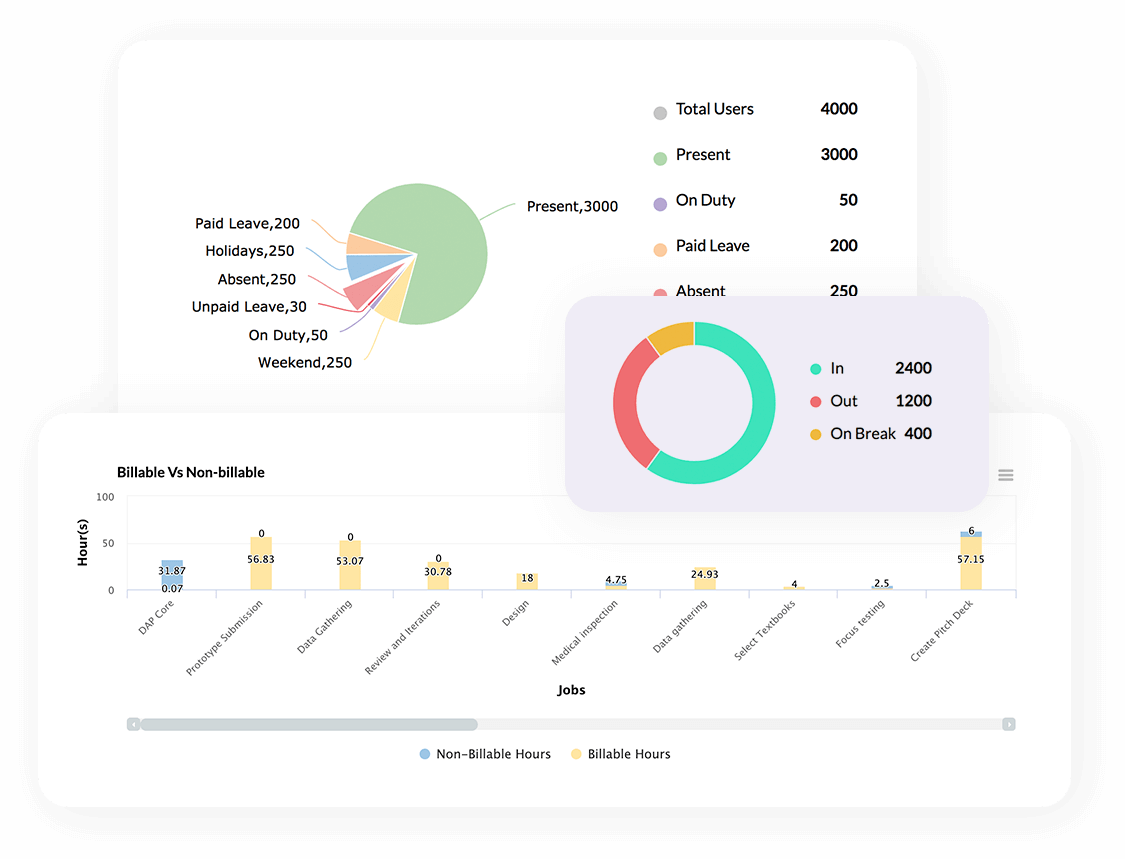Screen dimensions: 1125x859
Task: Click the "Holidays,250" pie label
Action: point(249,251)
